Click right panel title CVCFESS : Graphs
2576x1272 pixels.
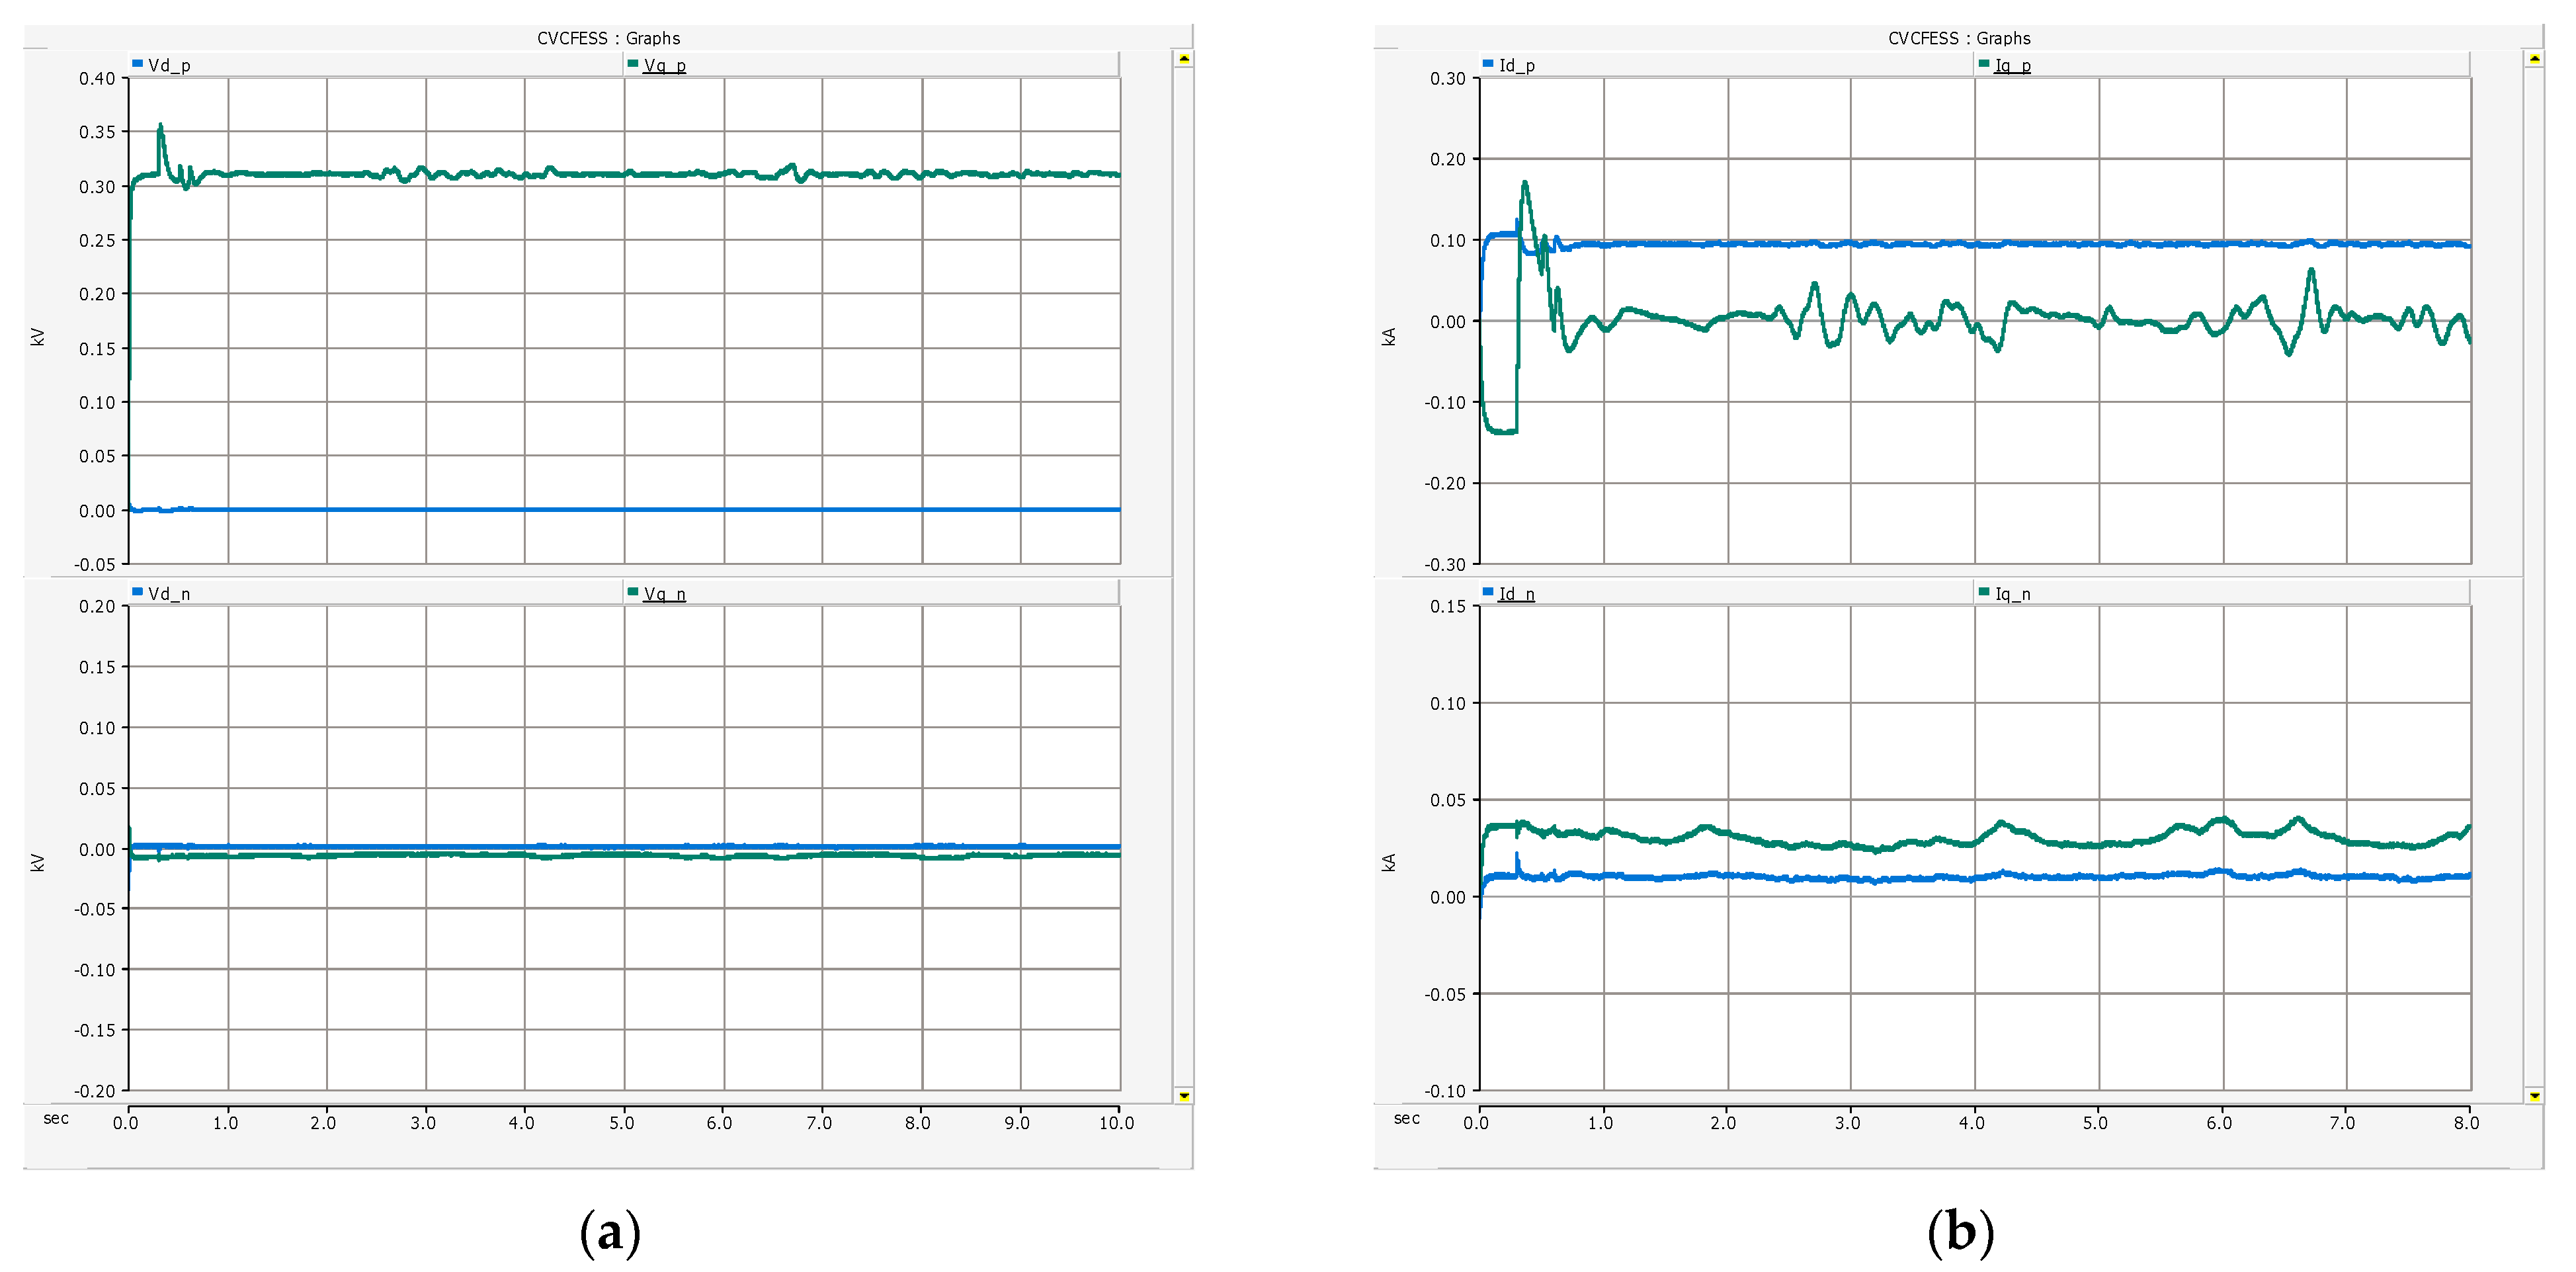(x=1959, y=38)
